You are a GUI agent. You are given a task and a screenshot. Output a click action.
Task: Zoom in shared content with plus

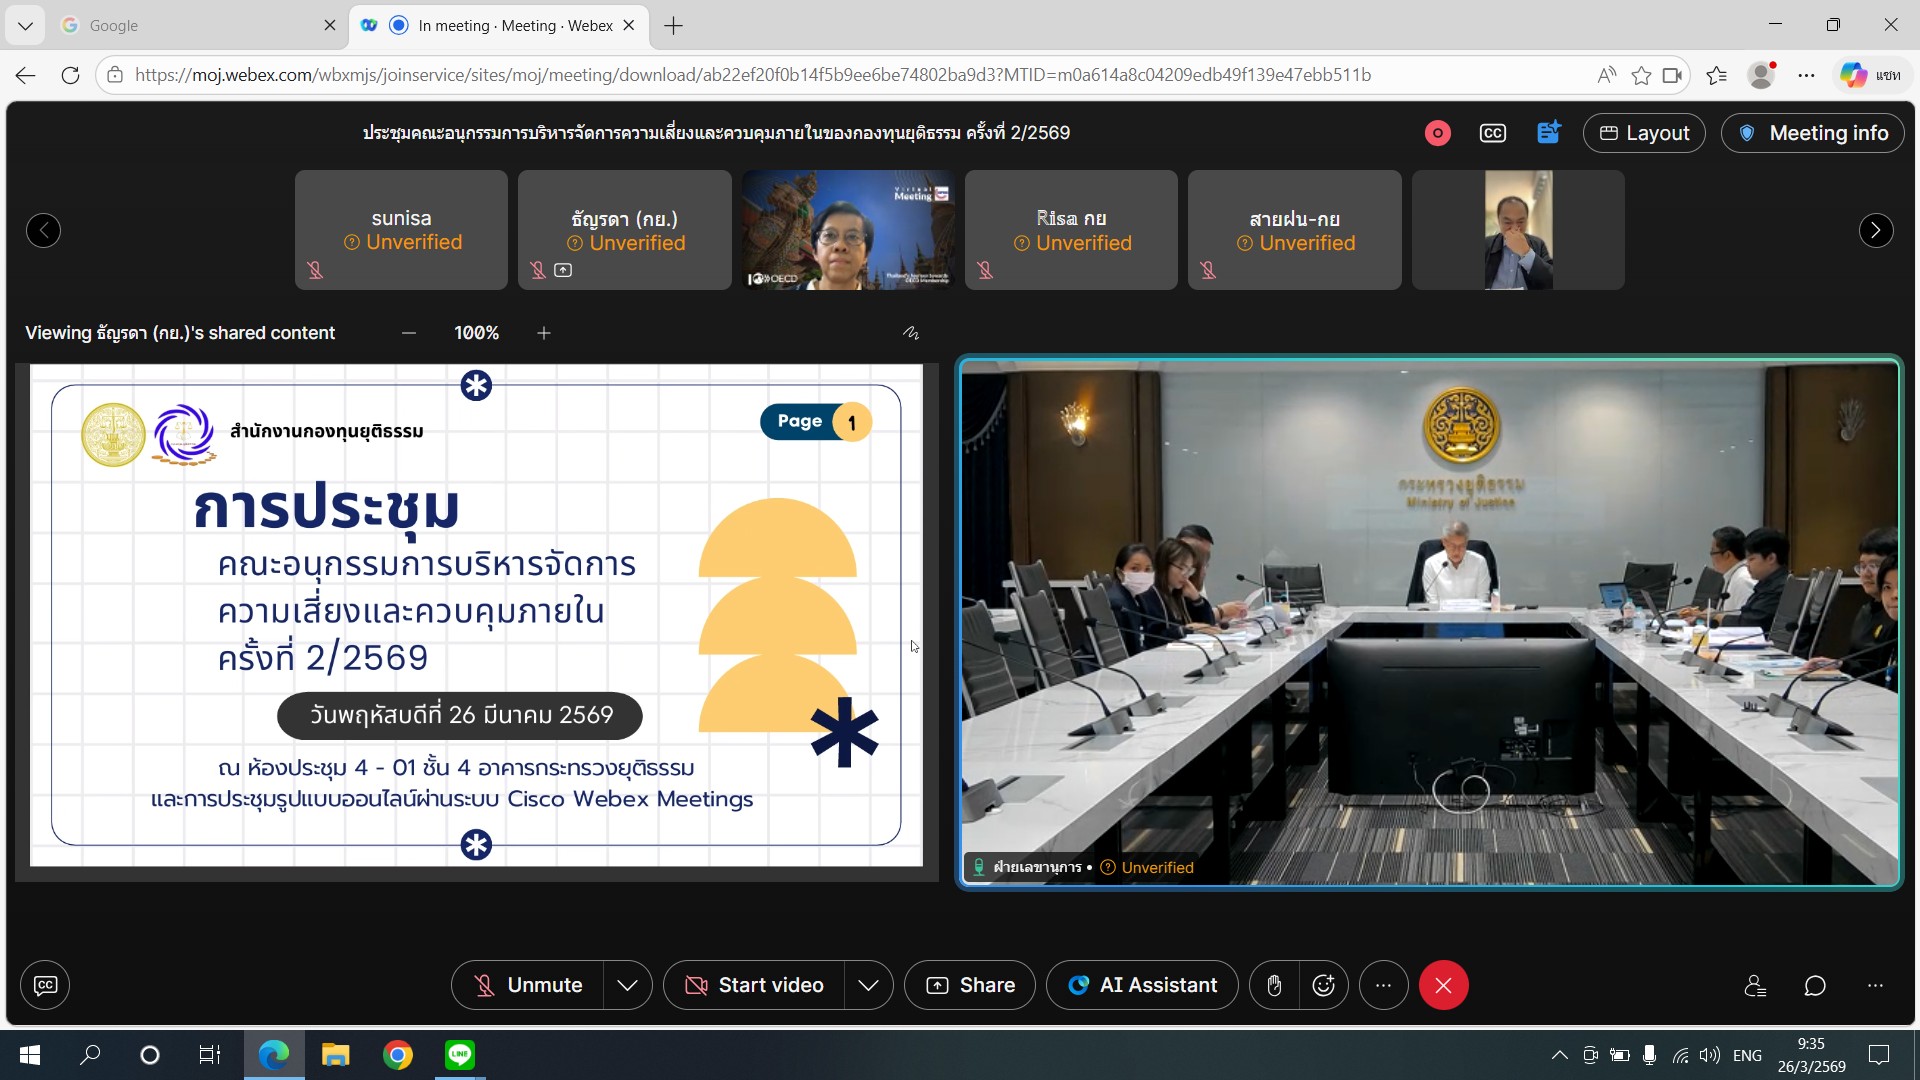click(x=544, y=333)
